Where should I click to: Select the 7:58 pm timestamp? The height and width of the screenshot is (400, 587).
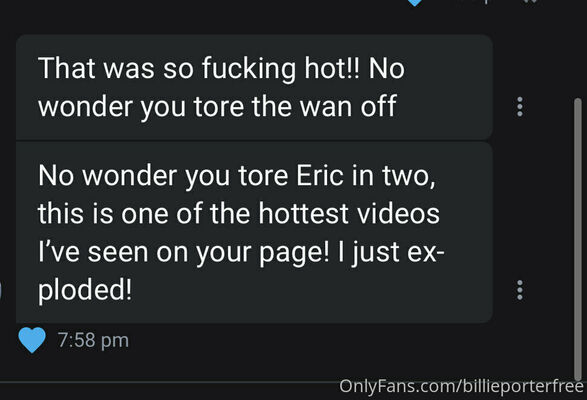coord(93,340)
